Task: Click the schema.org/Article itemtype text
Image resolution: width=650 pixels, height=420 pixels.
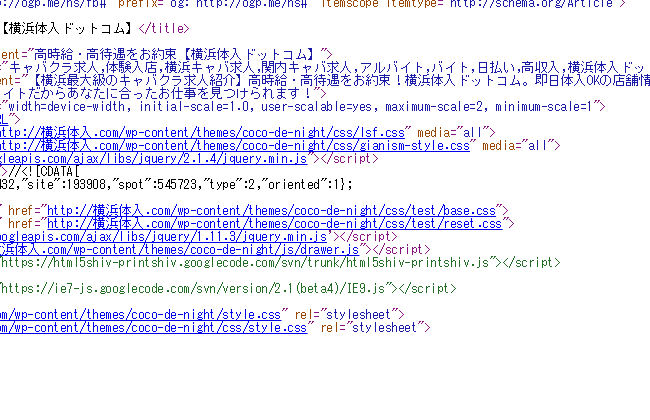Action: [531, 4]
